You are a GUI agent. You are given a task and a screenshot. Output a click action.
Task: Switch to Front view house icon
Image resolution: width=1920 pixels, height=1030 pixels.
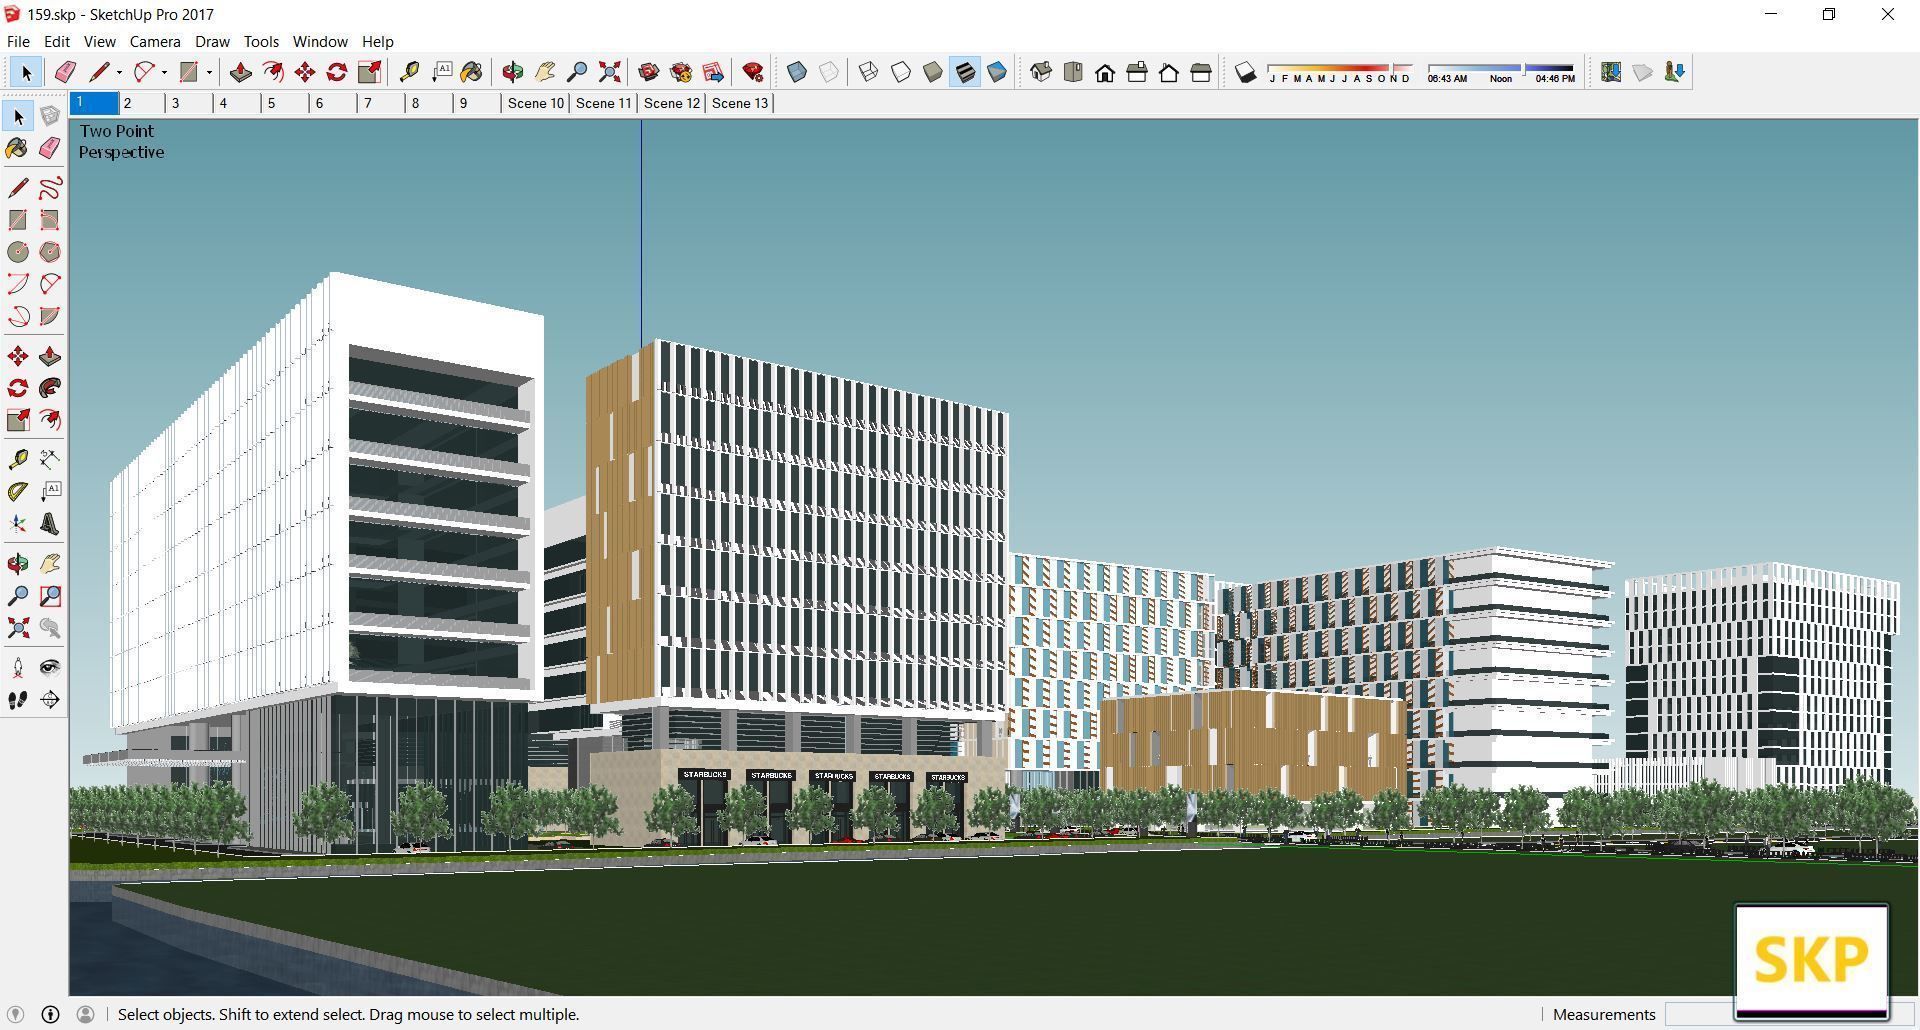[1105, 72]
